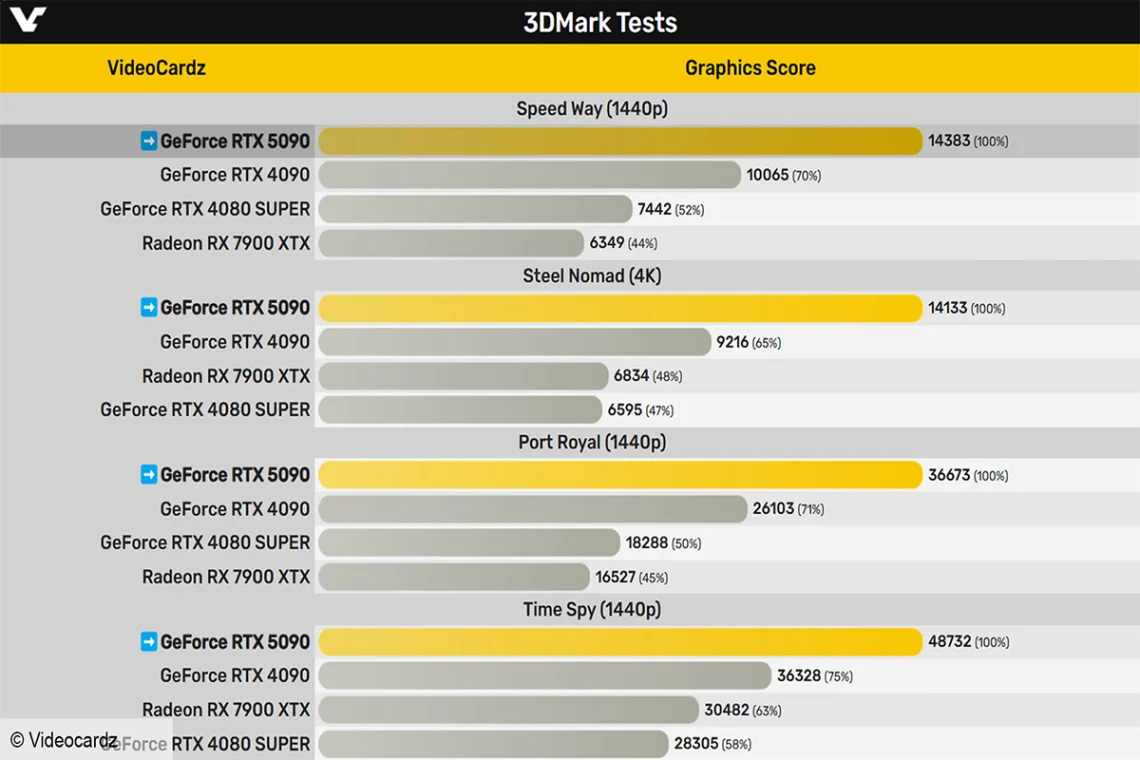
Task: Select the Steel Nomad (4K) section header
Action: 592,276
